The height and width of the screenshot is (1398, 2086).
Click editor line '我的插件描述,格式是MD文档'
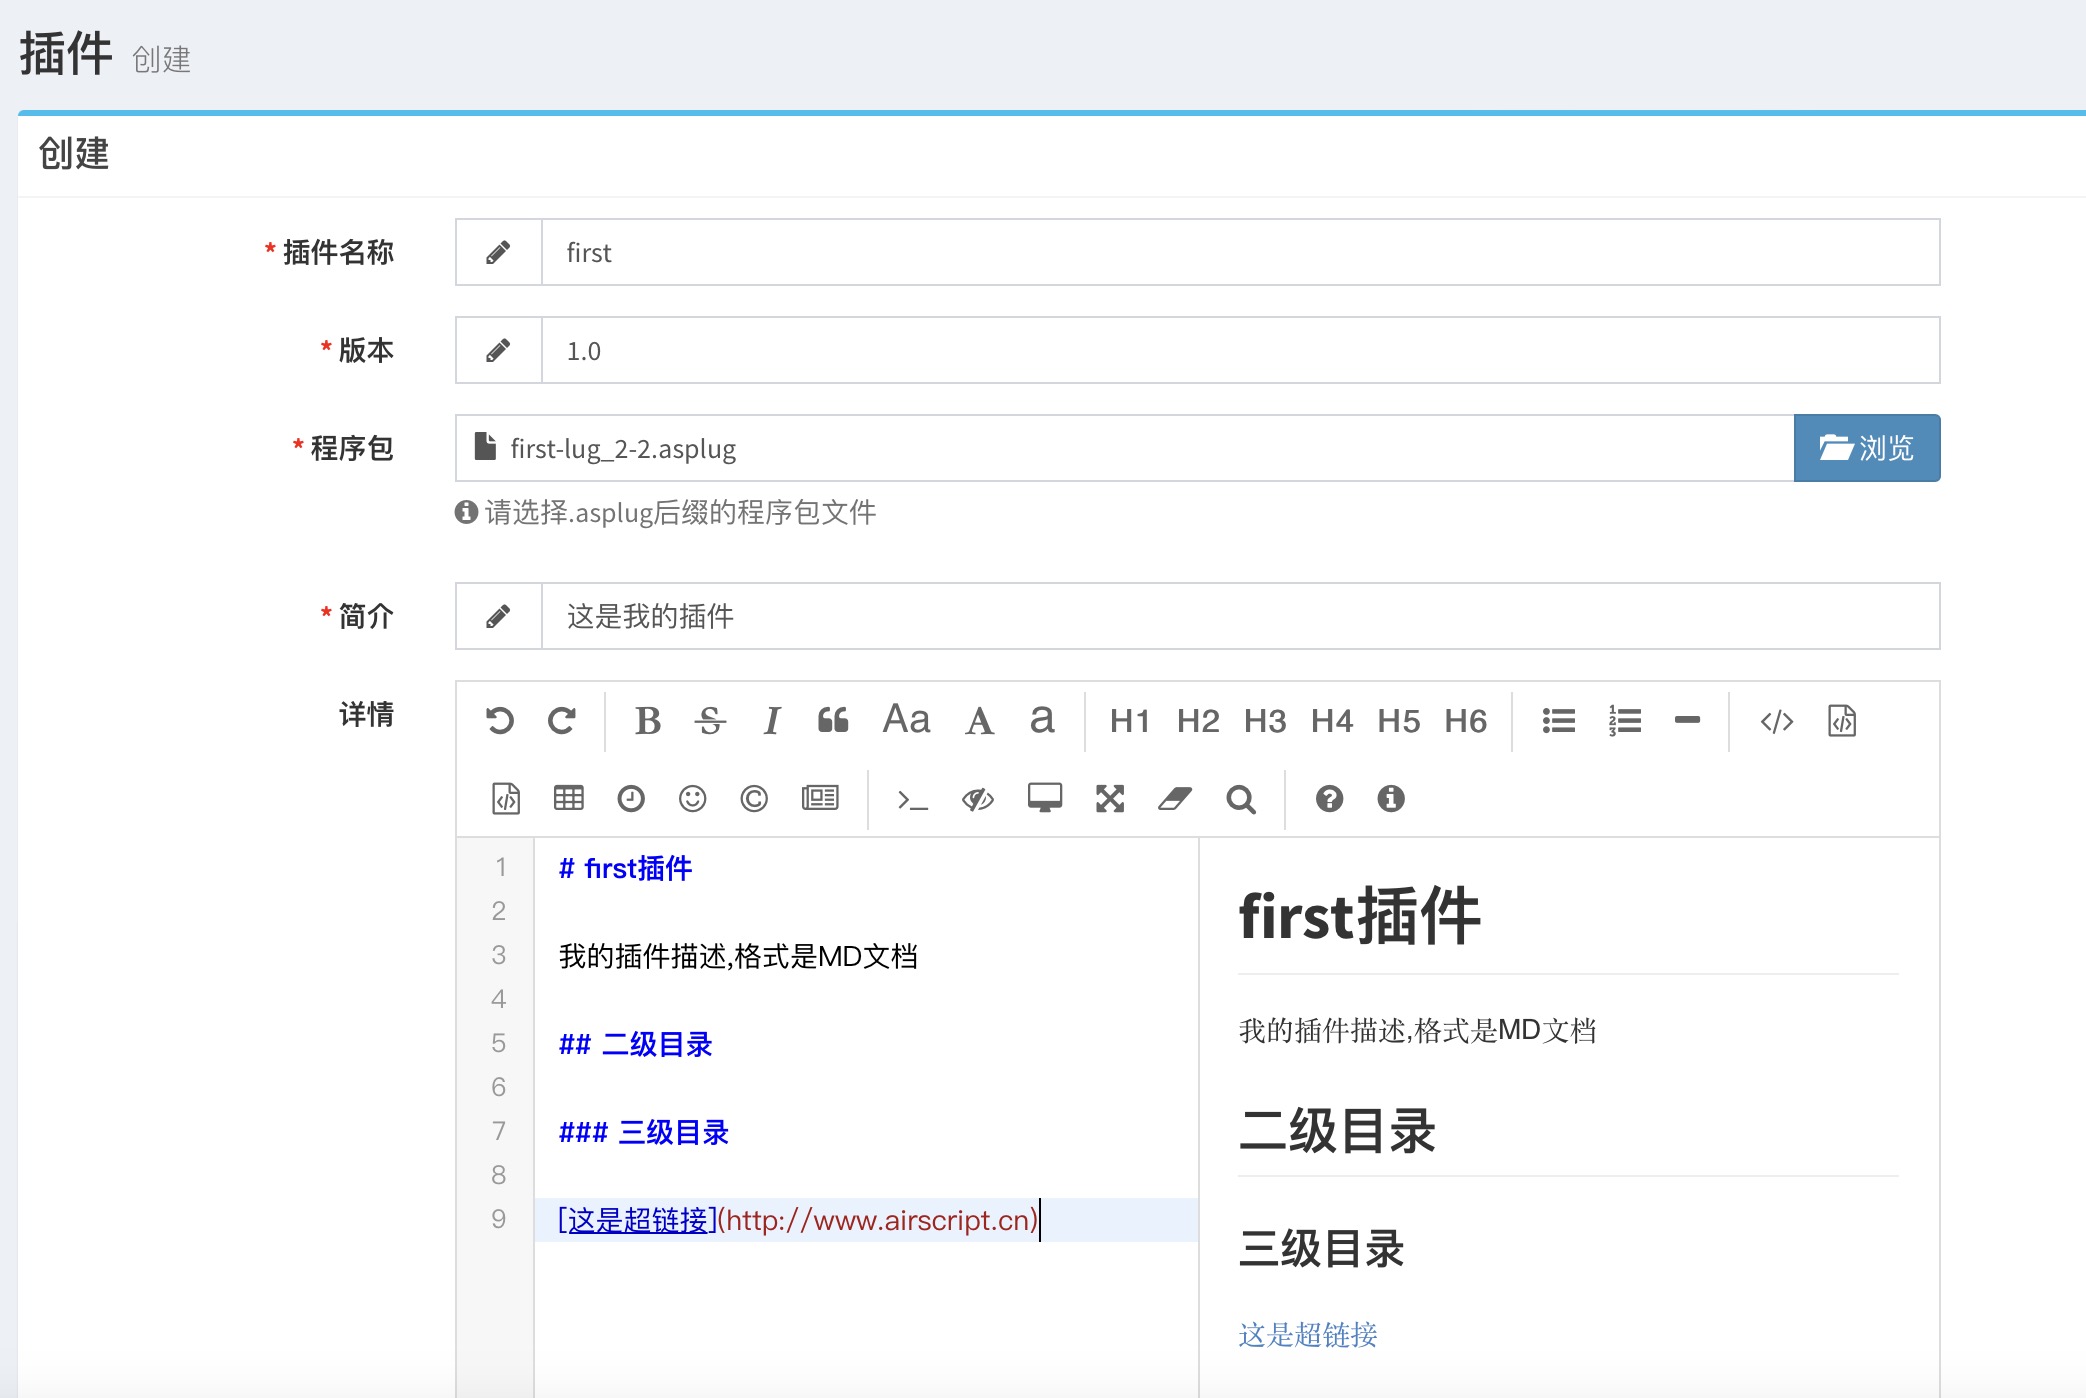(738, 956)
